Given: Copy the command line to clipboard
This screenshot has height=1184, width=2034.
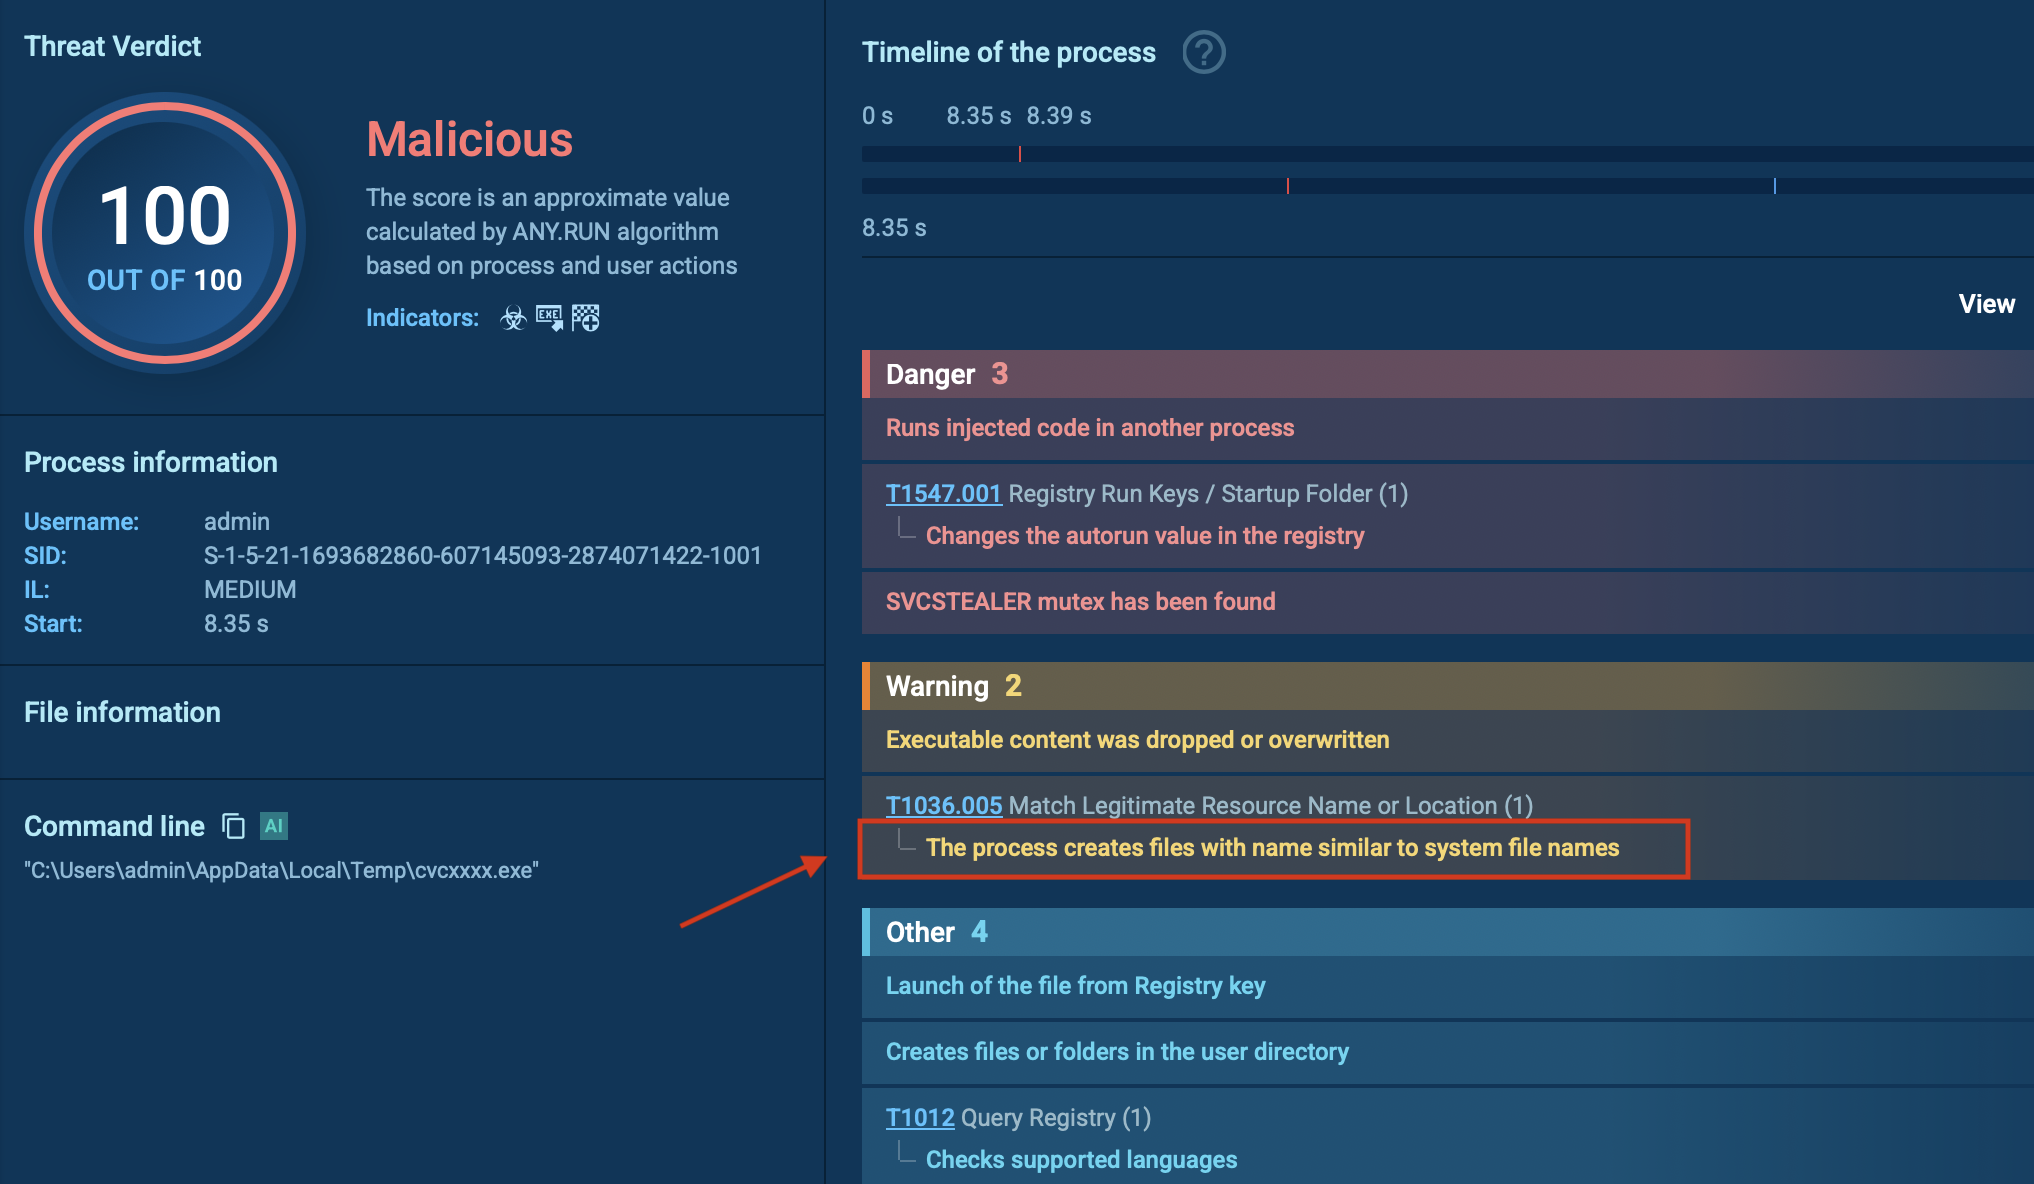Looking at the screenshot, I should pos(233,826).
